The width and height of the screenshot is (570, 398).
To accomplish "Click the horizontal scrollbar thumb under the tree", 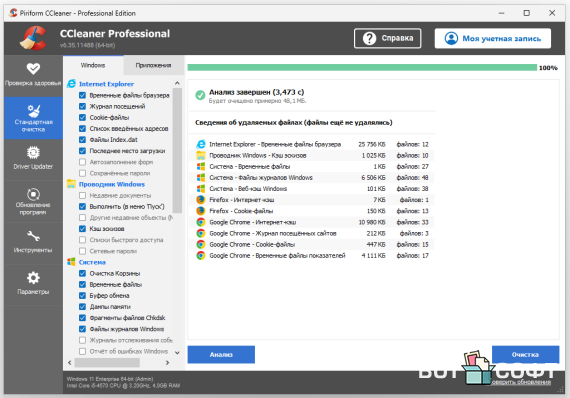I will click(107, 362).
